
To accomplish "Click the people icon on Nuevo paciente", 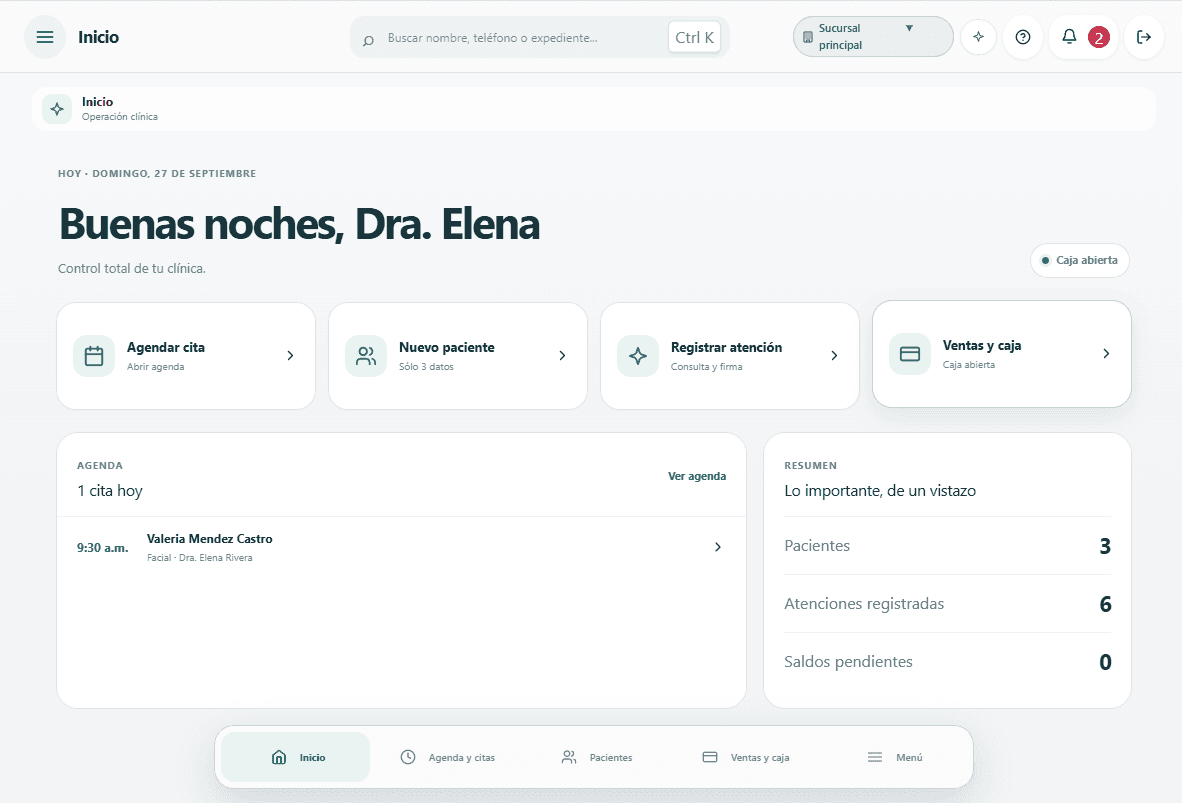I will pos(366,356).
